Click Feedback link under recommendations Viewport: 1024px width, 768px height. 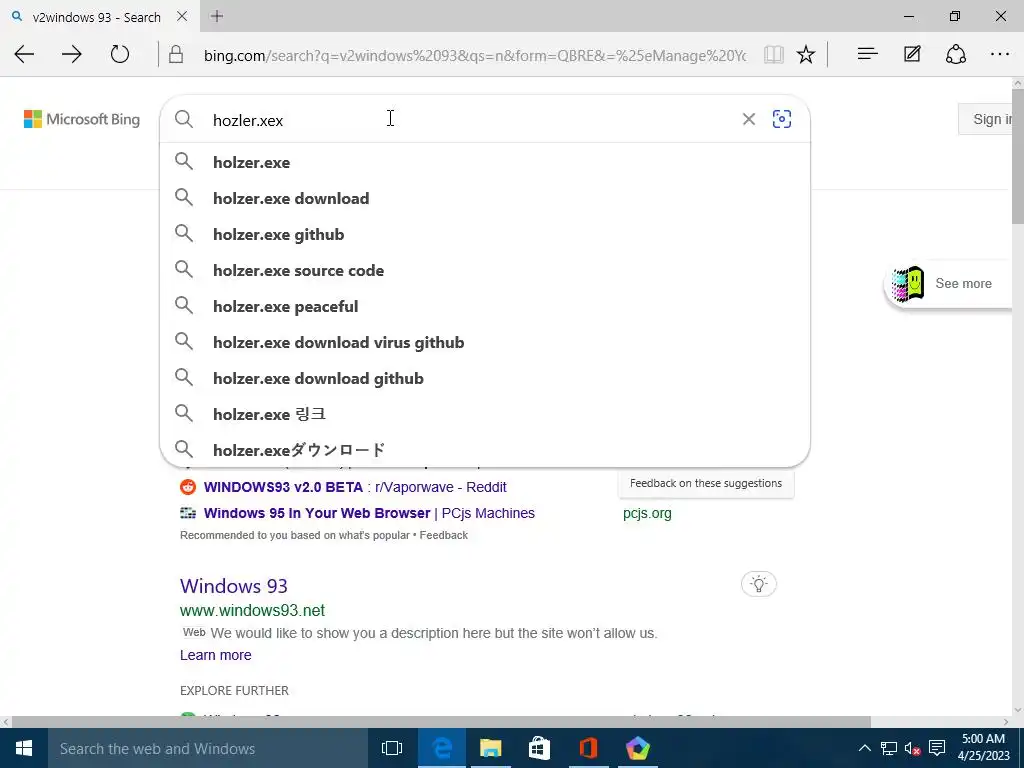pyautogui.click(x=443, y=535)
